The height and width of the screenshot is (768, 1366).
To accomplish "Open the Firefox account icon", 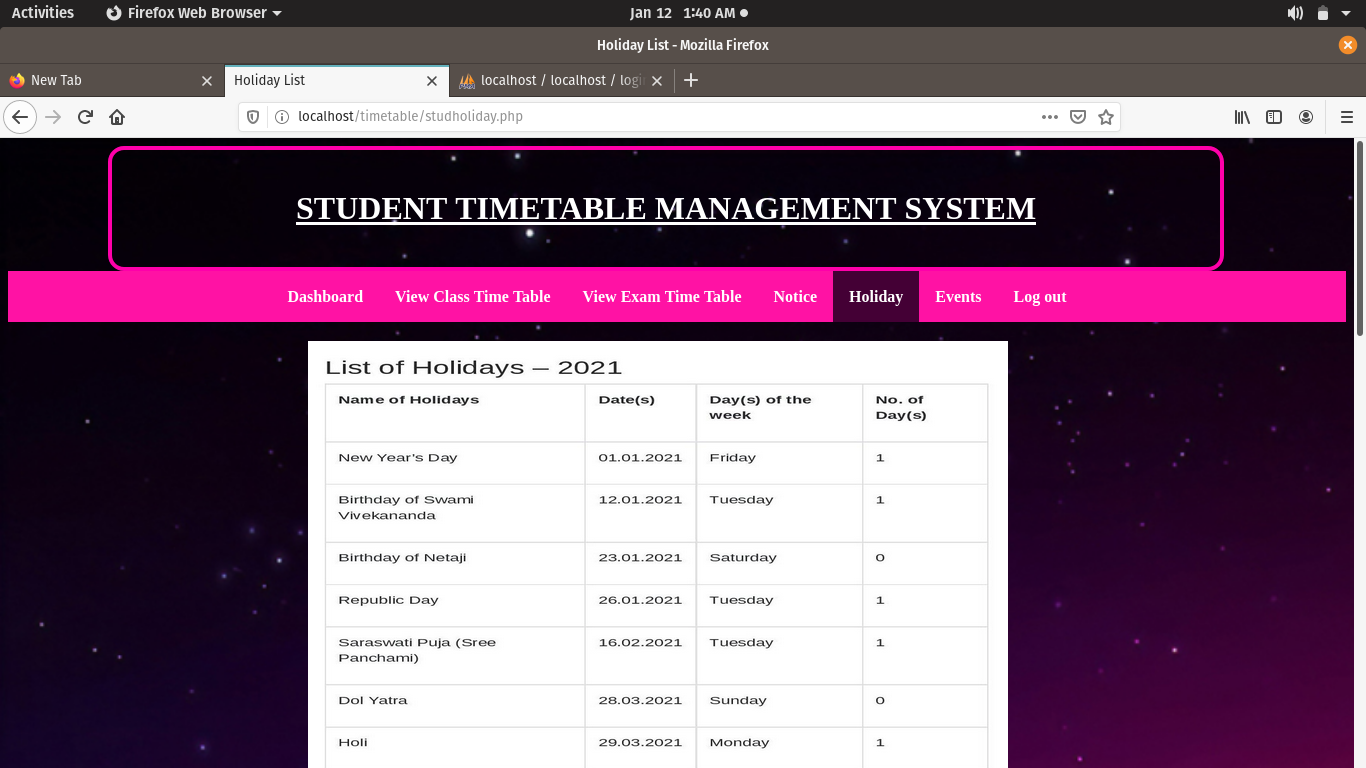I will pyautogui.click(x=1305, y=116).
